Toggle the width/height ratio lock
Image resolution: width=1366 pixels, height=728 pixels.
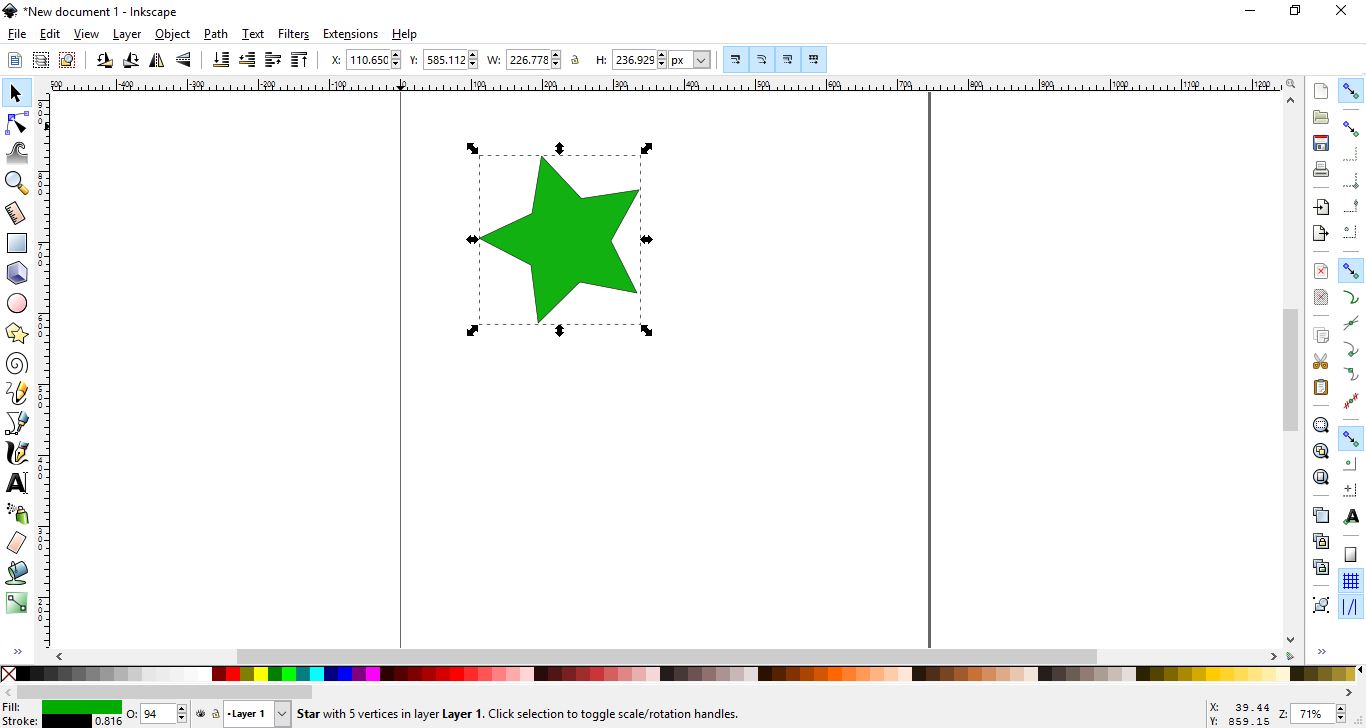coord(575,60)
